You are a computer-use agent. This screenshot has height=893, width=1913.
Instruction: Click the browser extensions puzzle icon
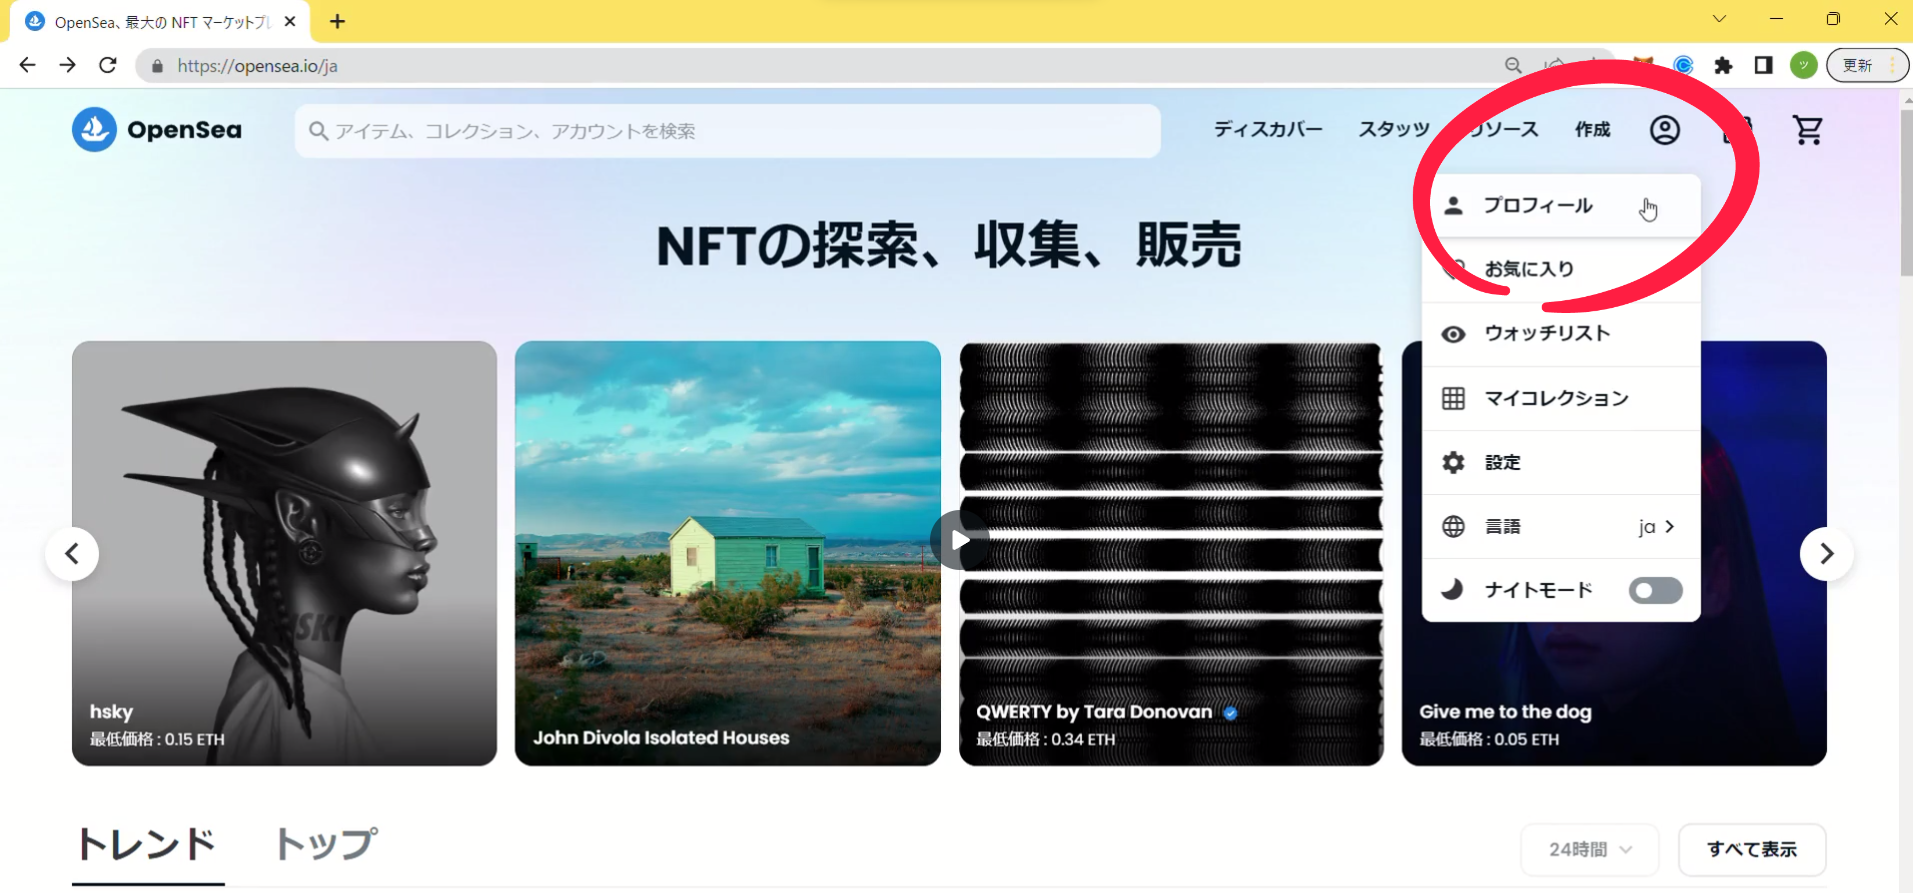point(1723,66)
